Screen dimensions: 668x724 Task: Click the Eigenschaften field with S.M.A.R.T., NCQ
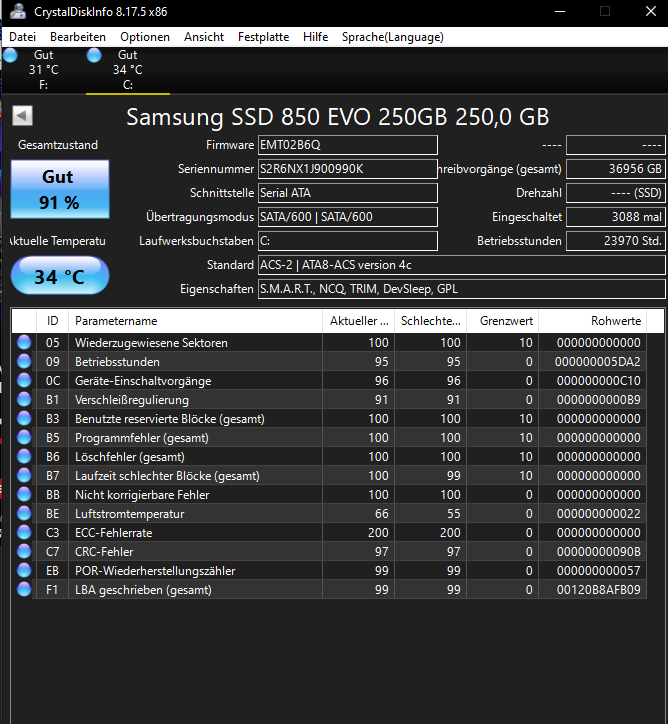(x=461, y=289)
